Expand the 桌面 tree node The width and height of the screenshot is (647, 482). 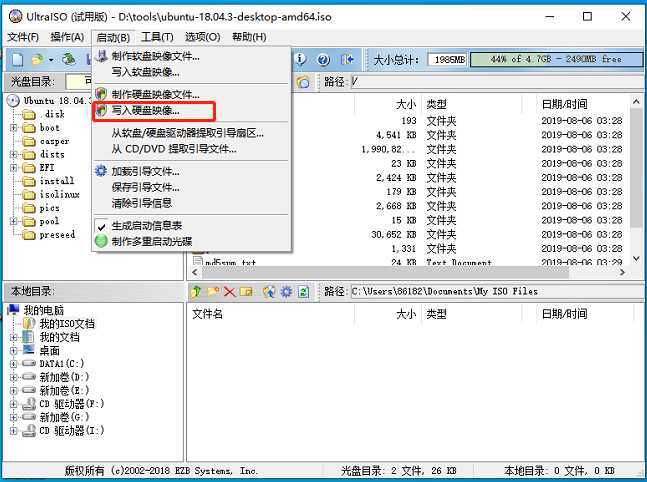coord(14,351)
